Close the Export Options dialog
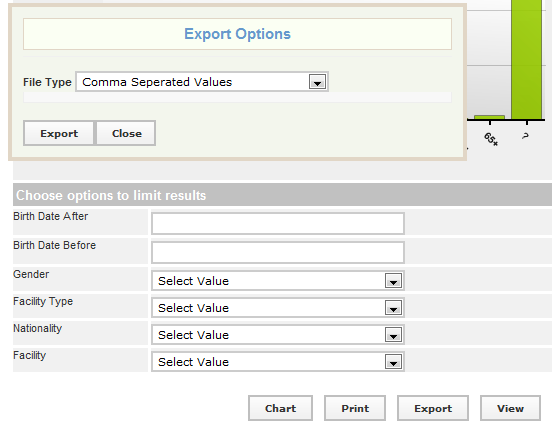Viewport: 552px width, 423px height. pyautogui.click(x=126, y=133)
